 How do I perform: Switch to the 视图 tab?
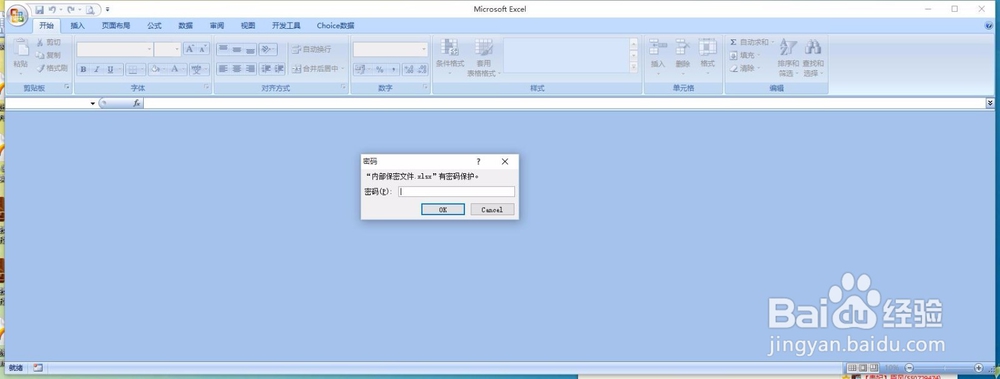[247, 26]
